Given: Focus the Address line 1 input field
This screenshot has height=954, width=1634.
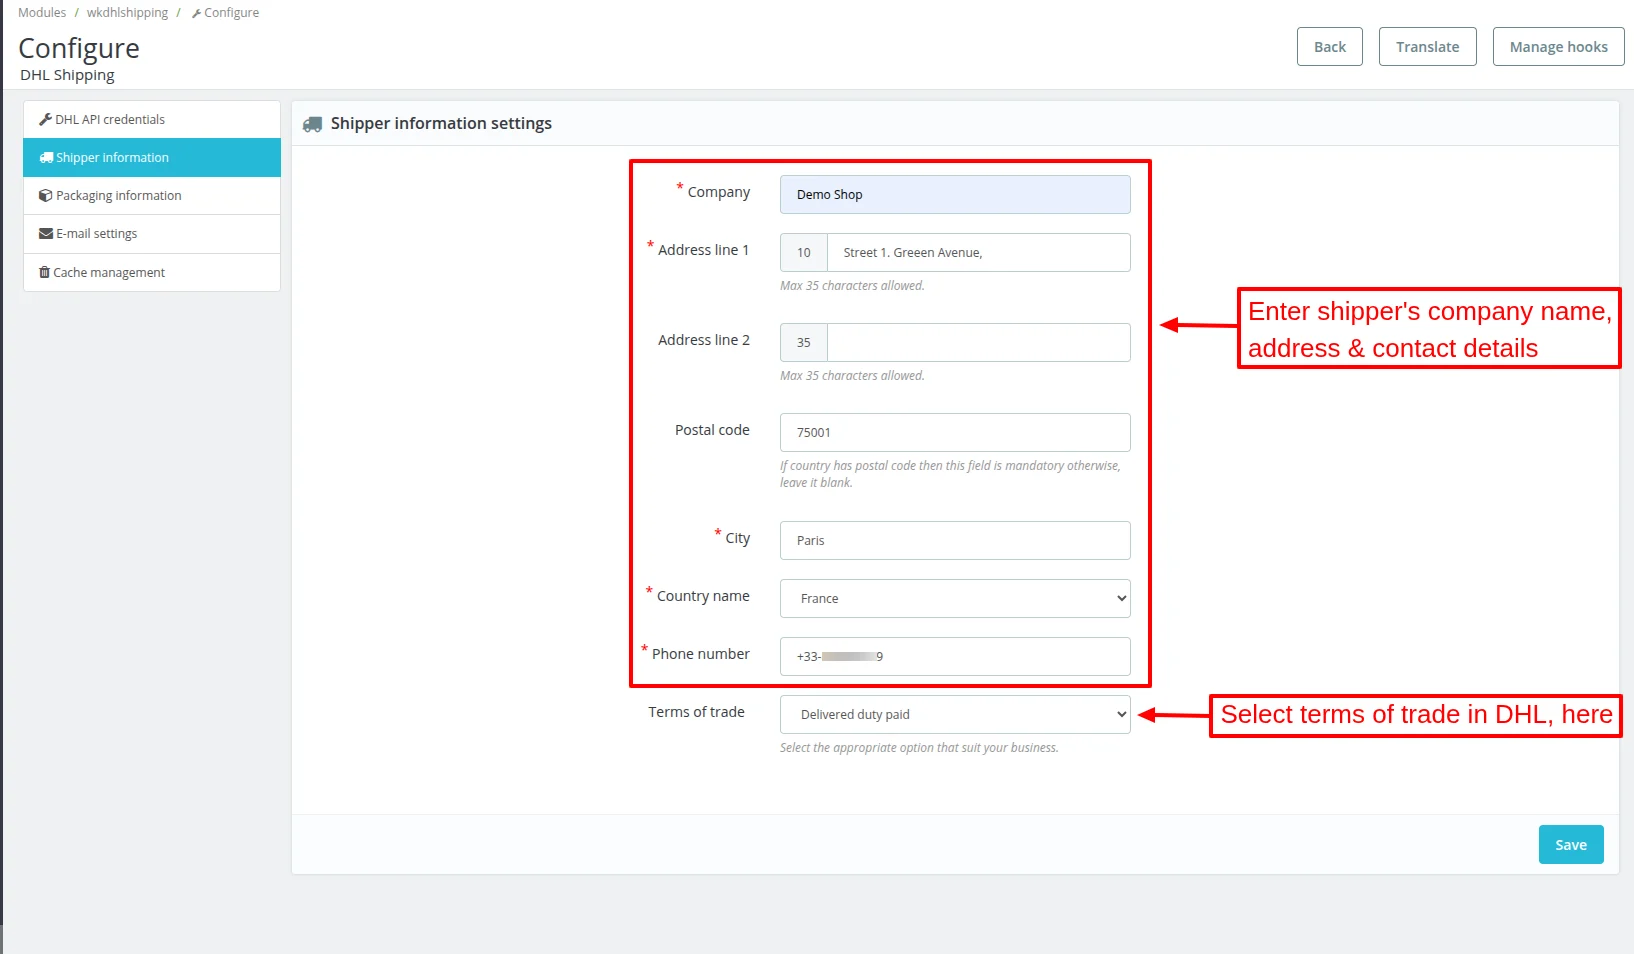Looking at the screenshot, I should point(979,253).
